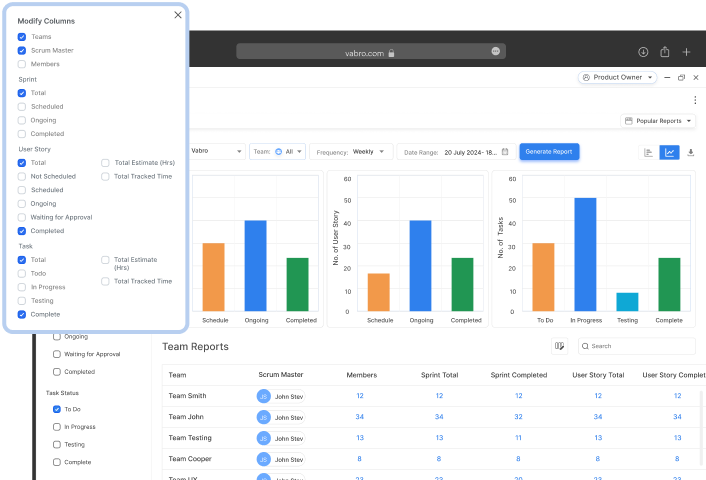Expand the Product Owner role dropdown
706x480 pixels.
[617, 77]
